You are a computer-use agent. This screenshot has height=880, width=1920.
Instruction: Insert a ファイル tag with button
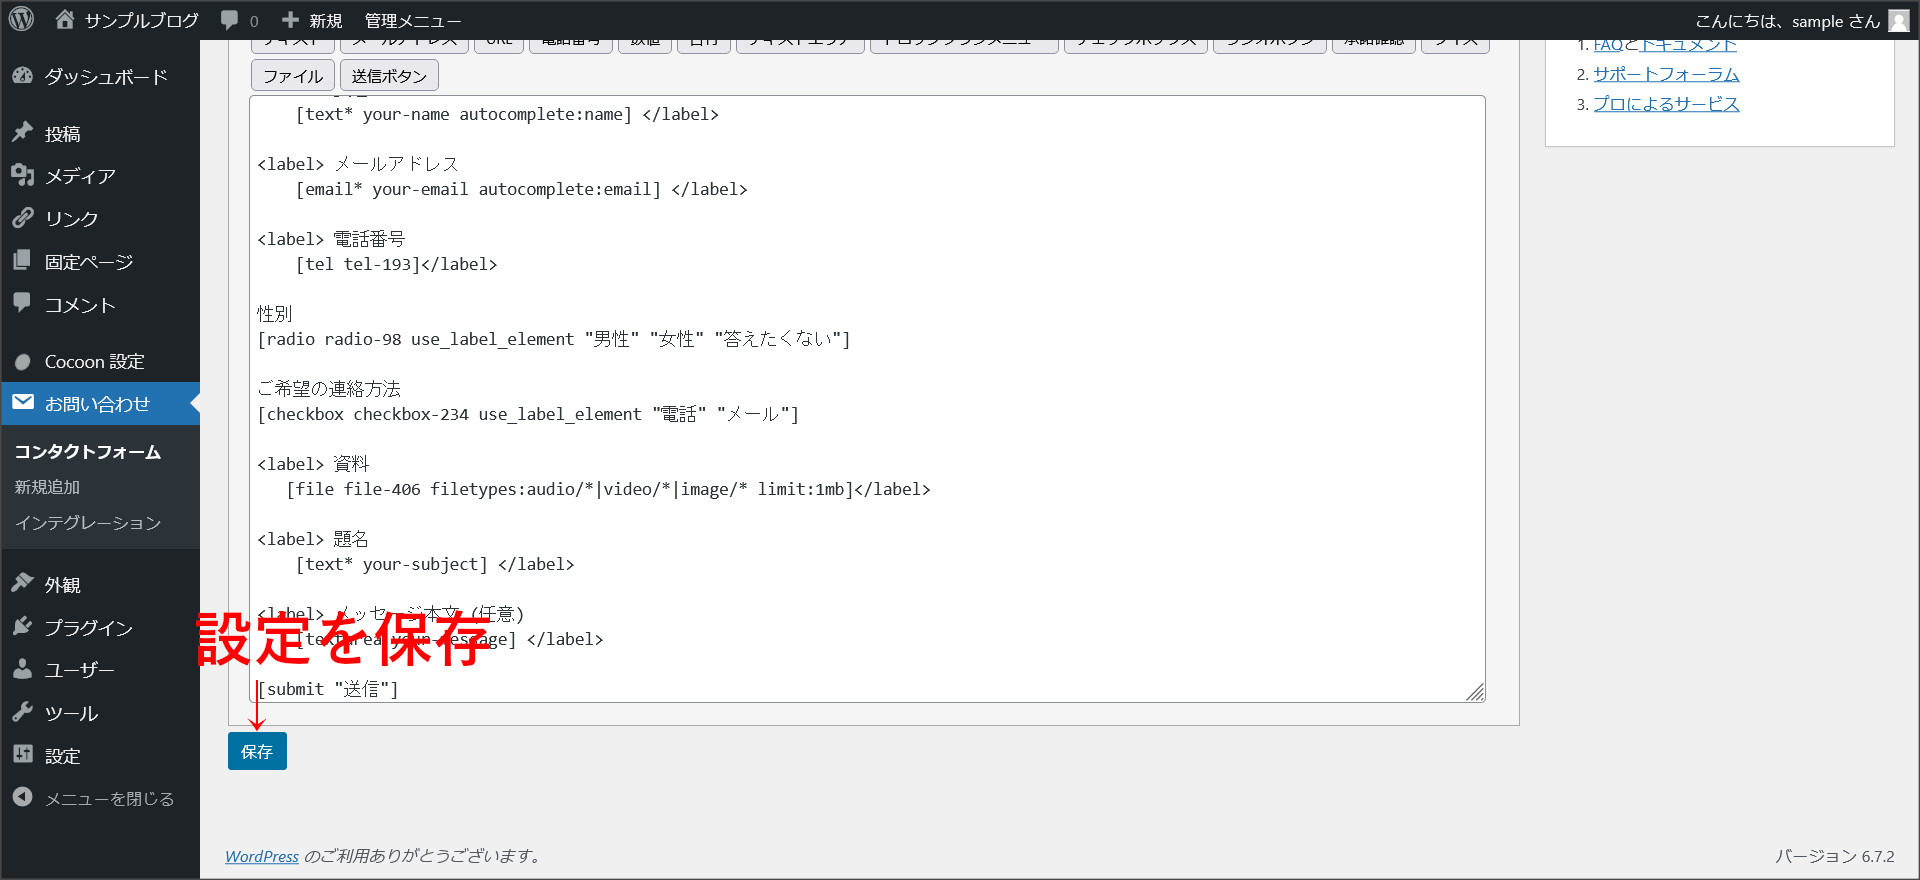(292, 76)
